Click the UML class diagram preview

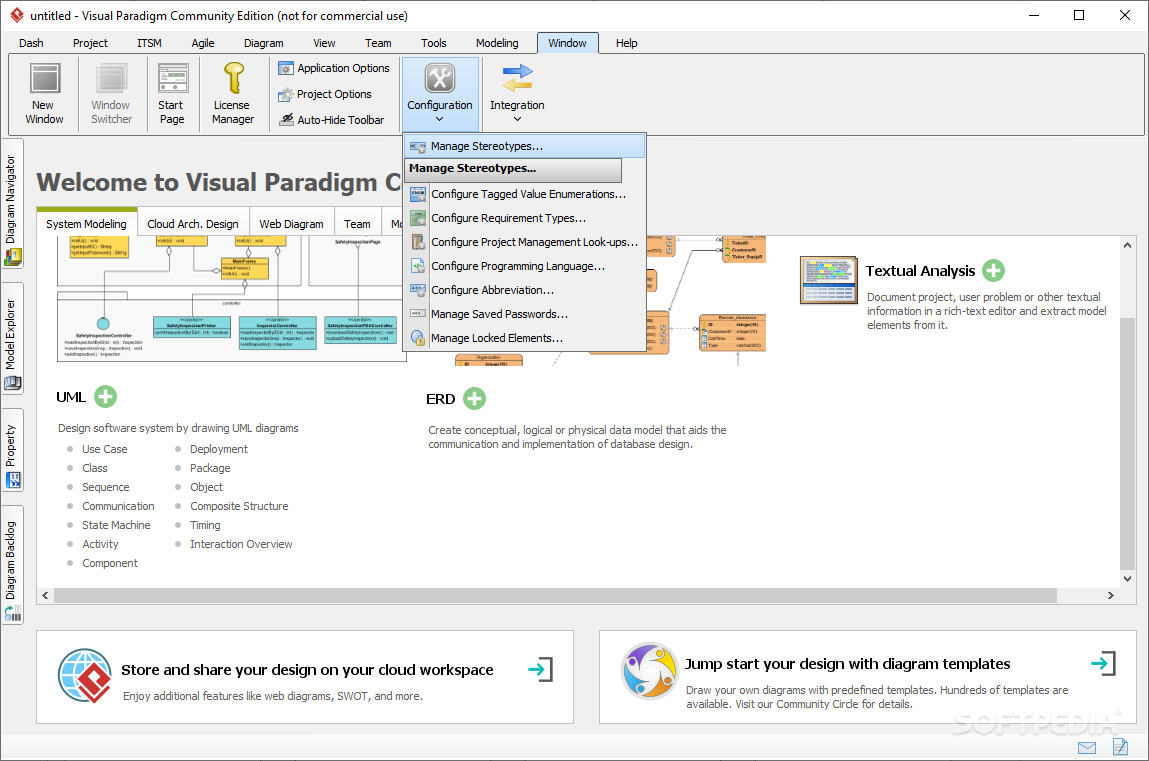click(x=232, y=299)
